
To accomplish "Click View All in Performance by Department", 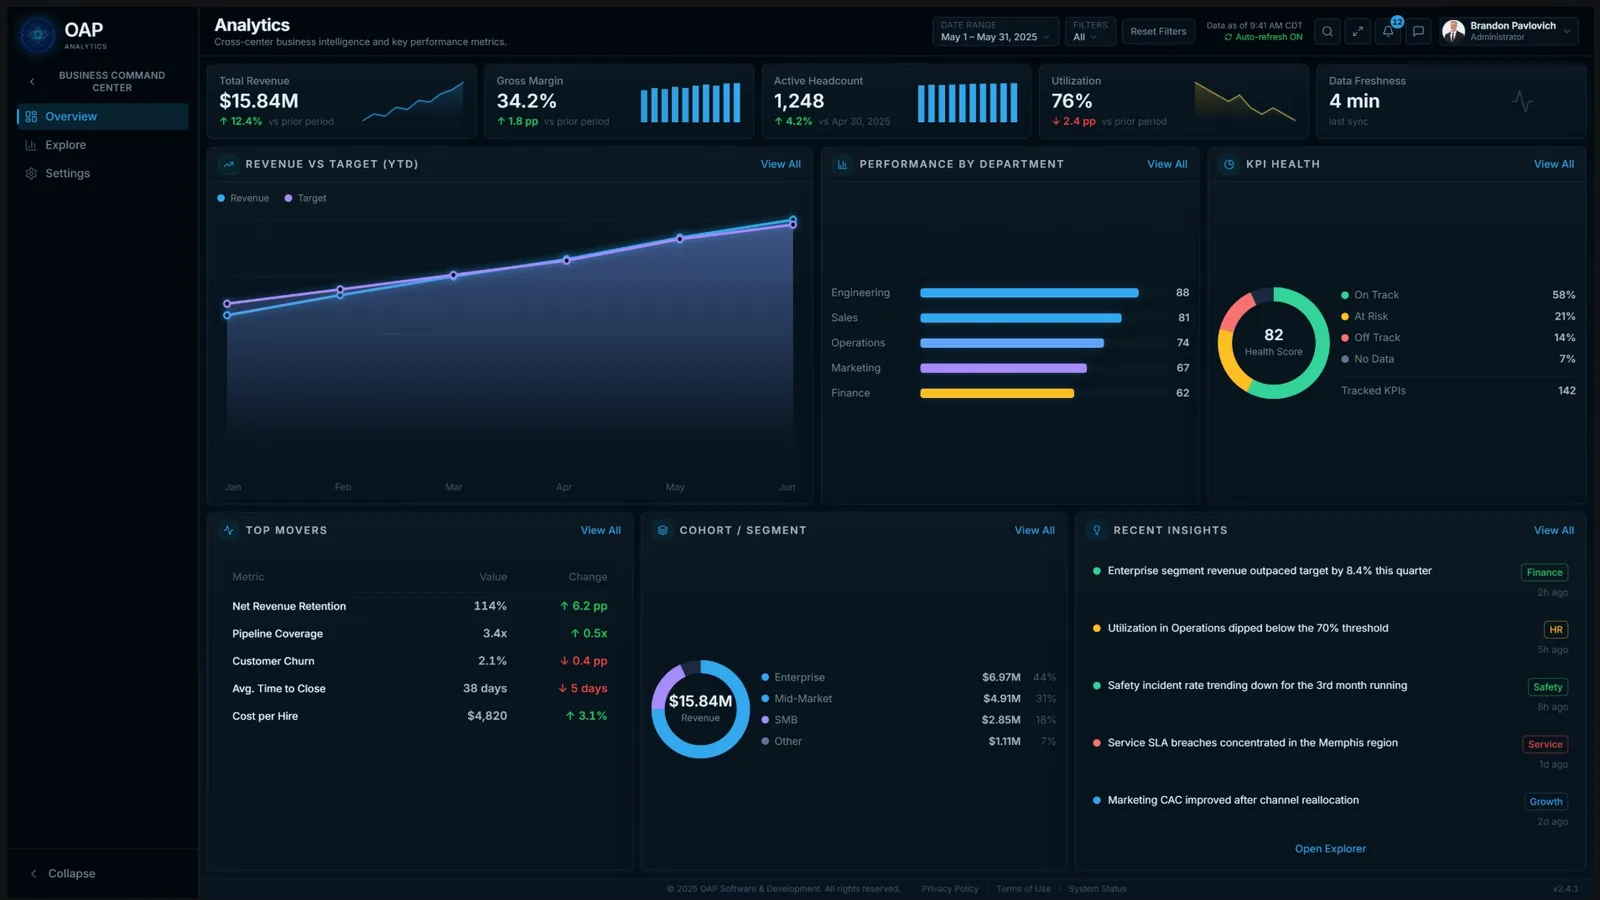I will point(1167,165).
